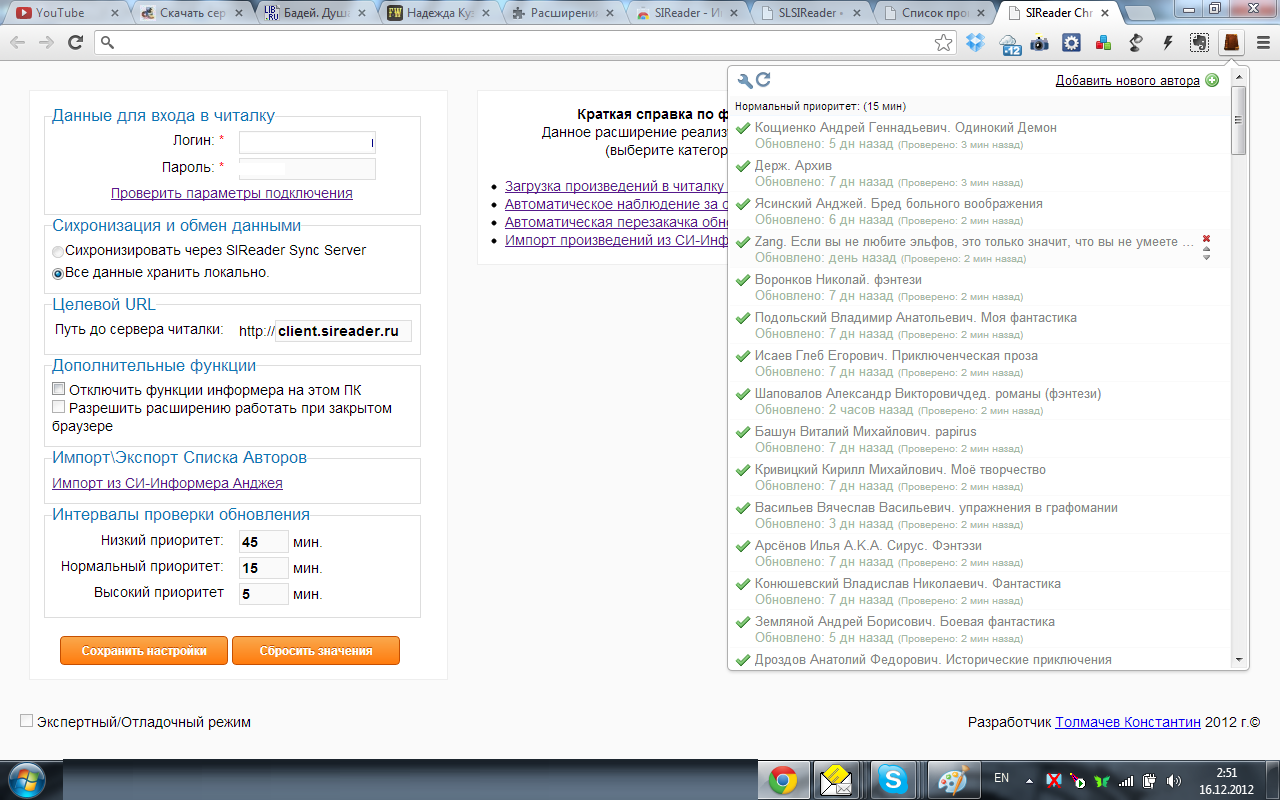This screenshot has height=800, width=1280.
Task: Select store all data locally option
Action: 58,273
